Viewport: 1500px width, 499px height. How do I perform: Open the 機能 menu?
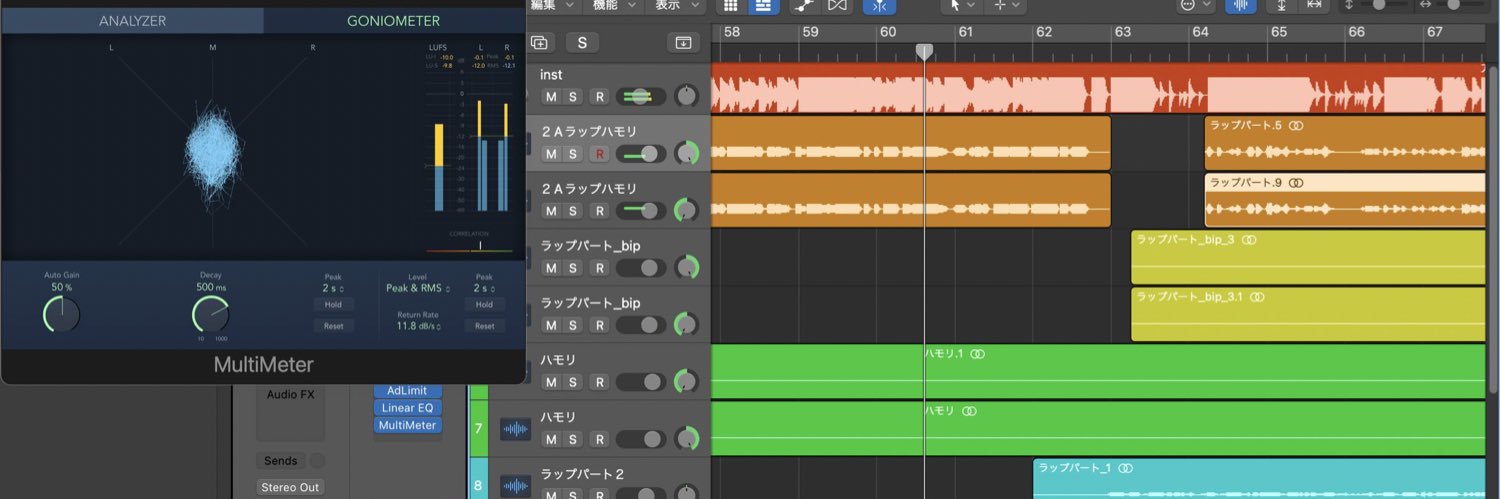pyautogui.click(x=615, y=6)
